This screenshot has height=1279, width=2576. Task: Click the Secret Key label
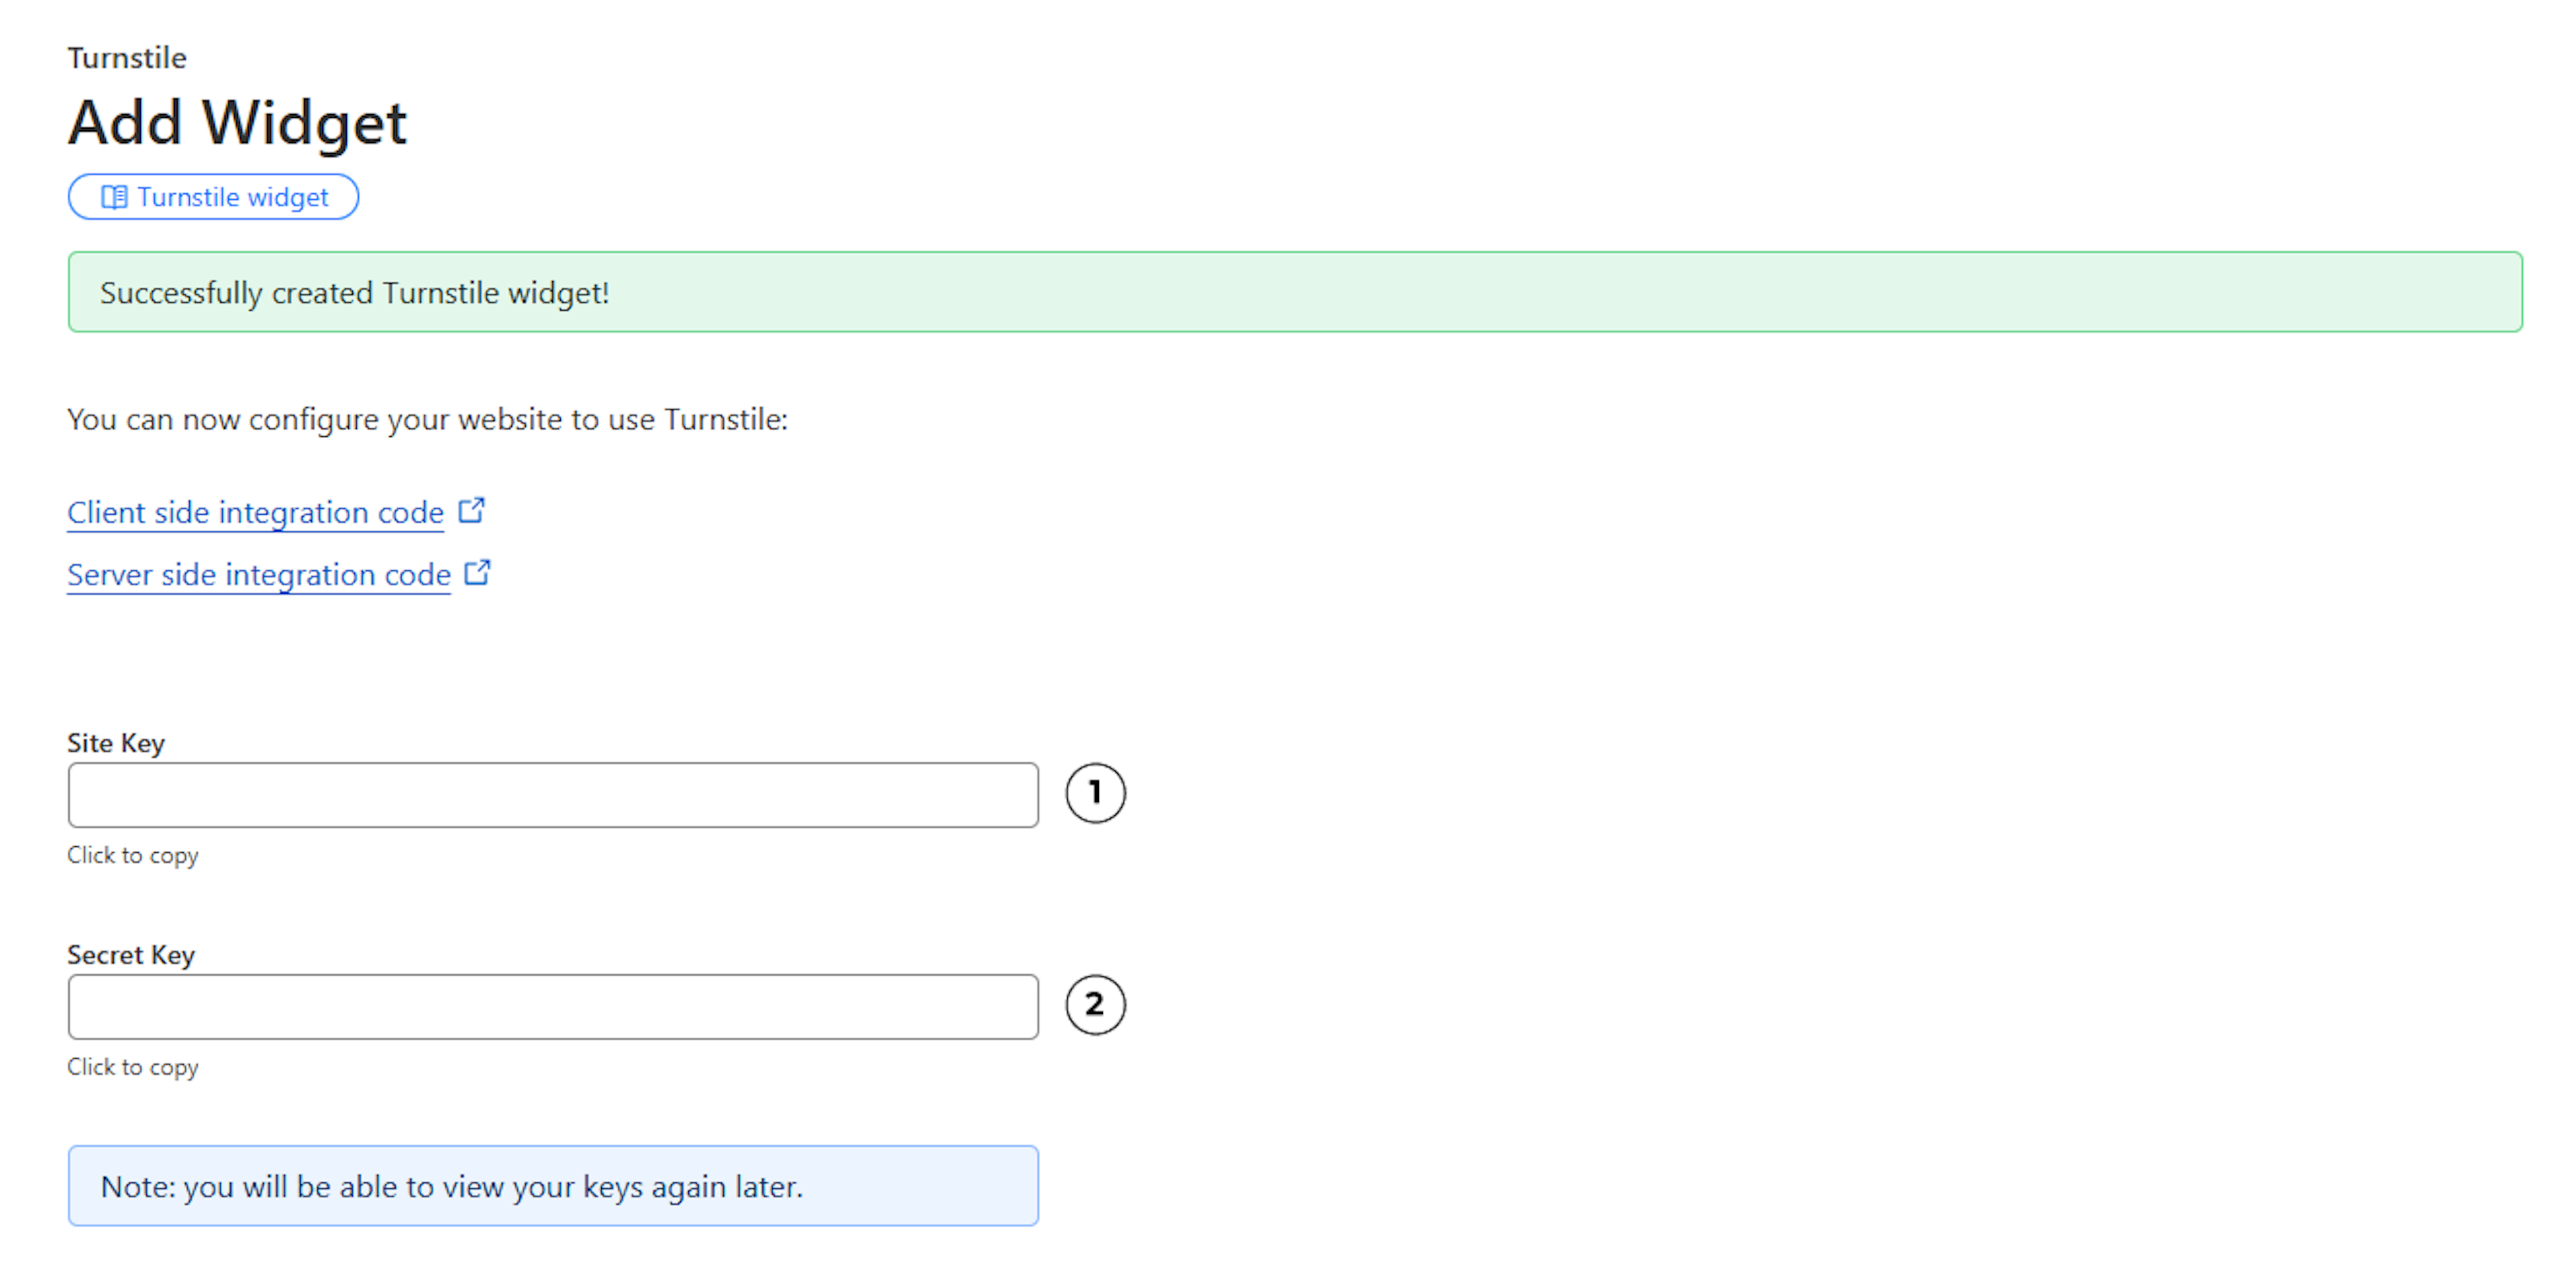coord(130,955)
